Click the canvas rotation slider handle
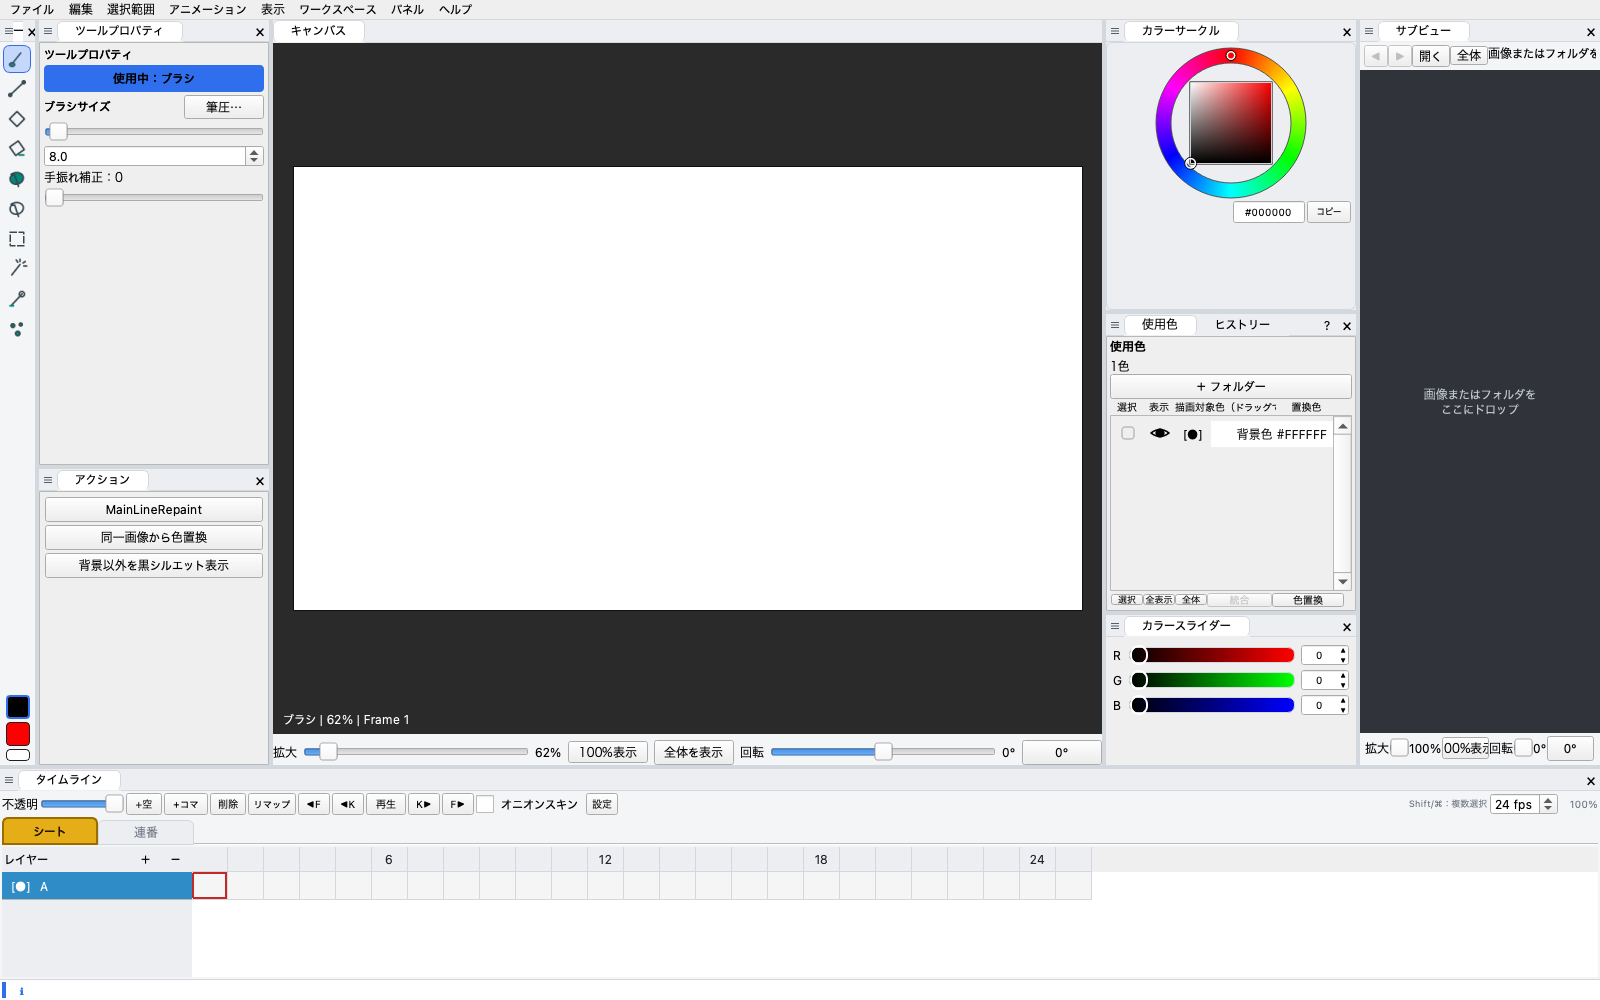 883,752
